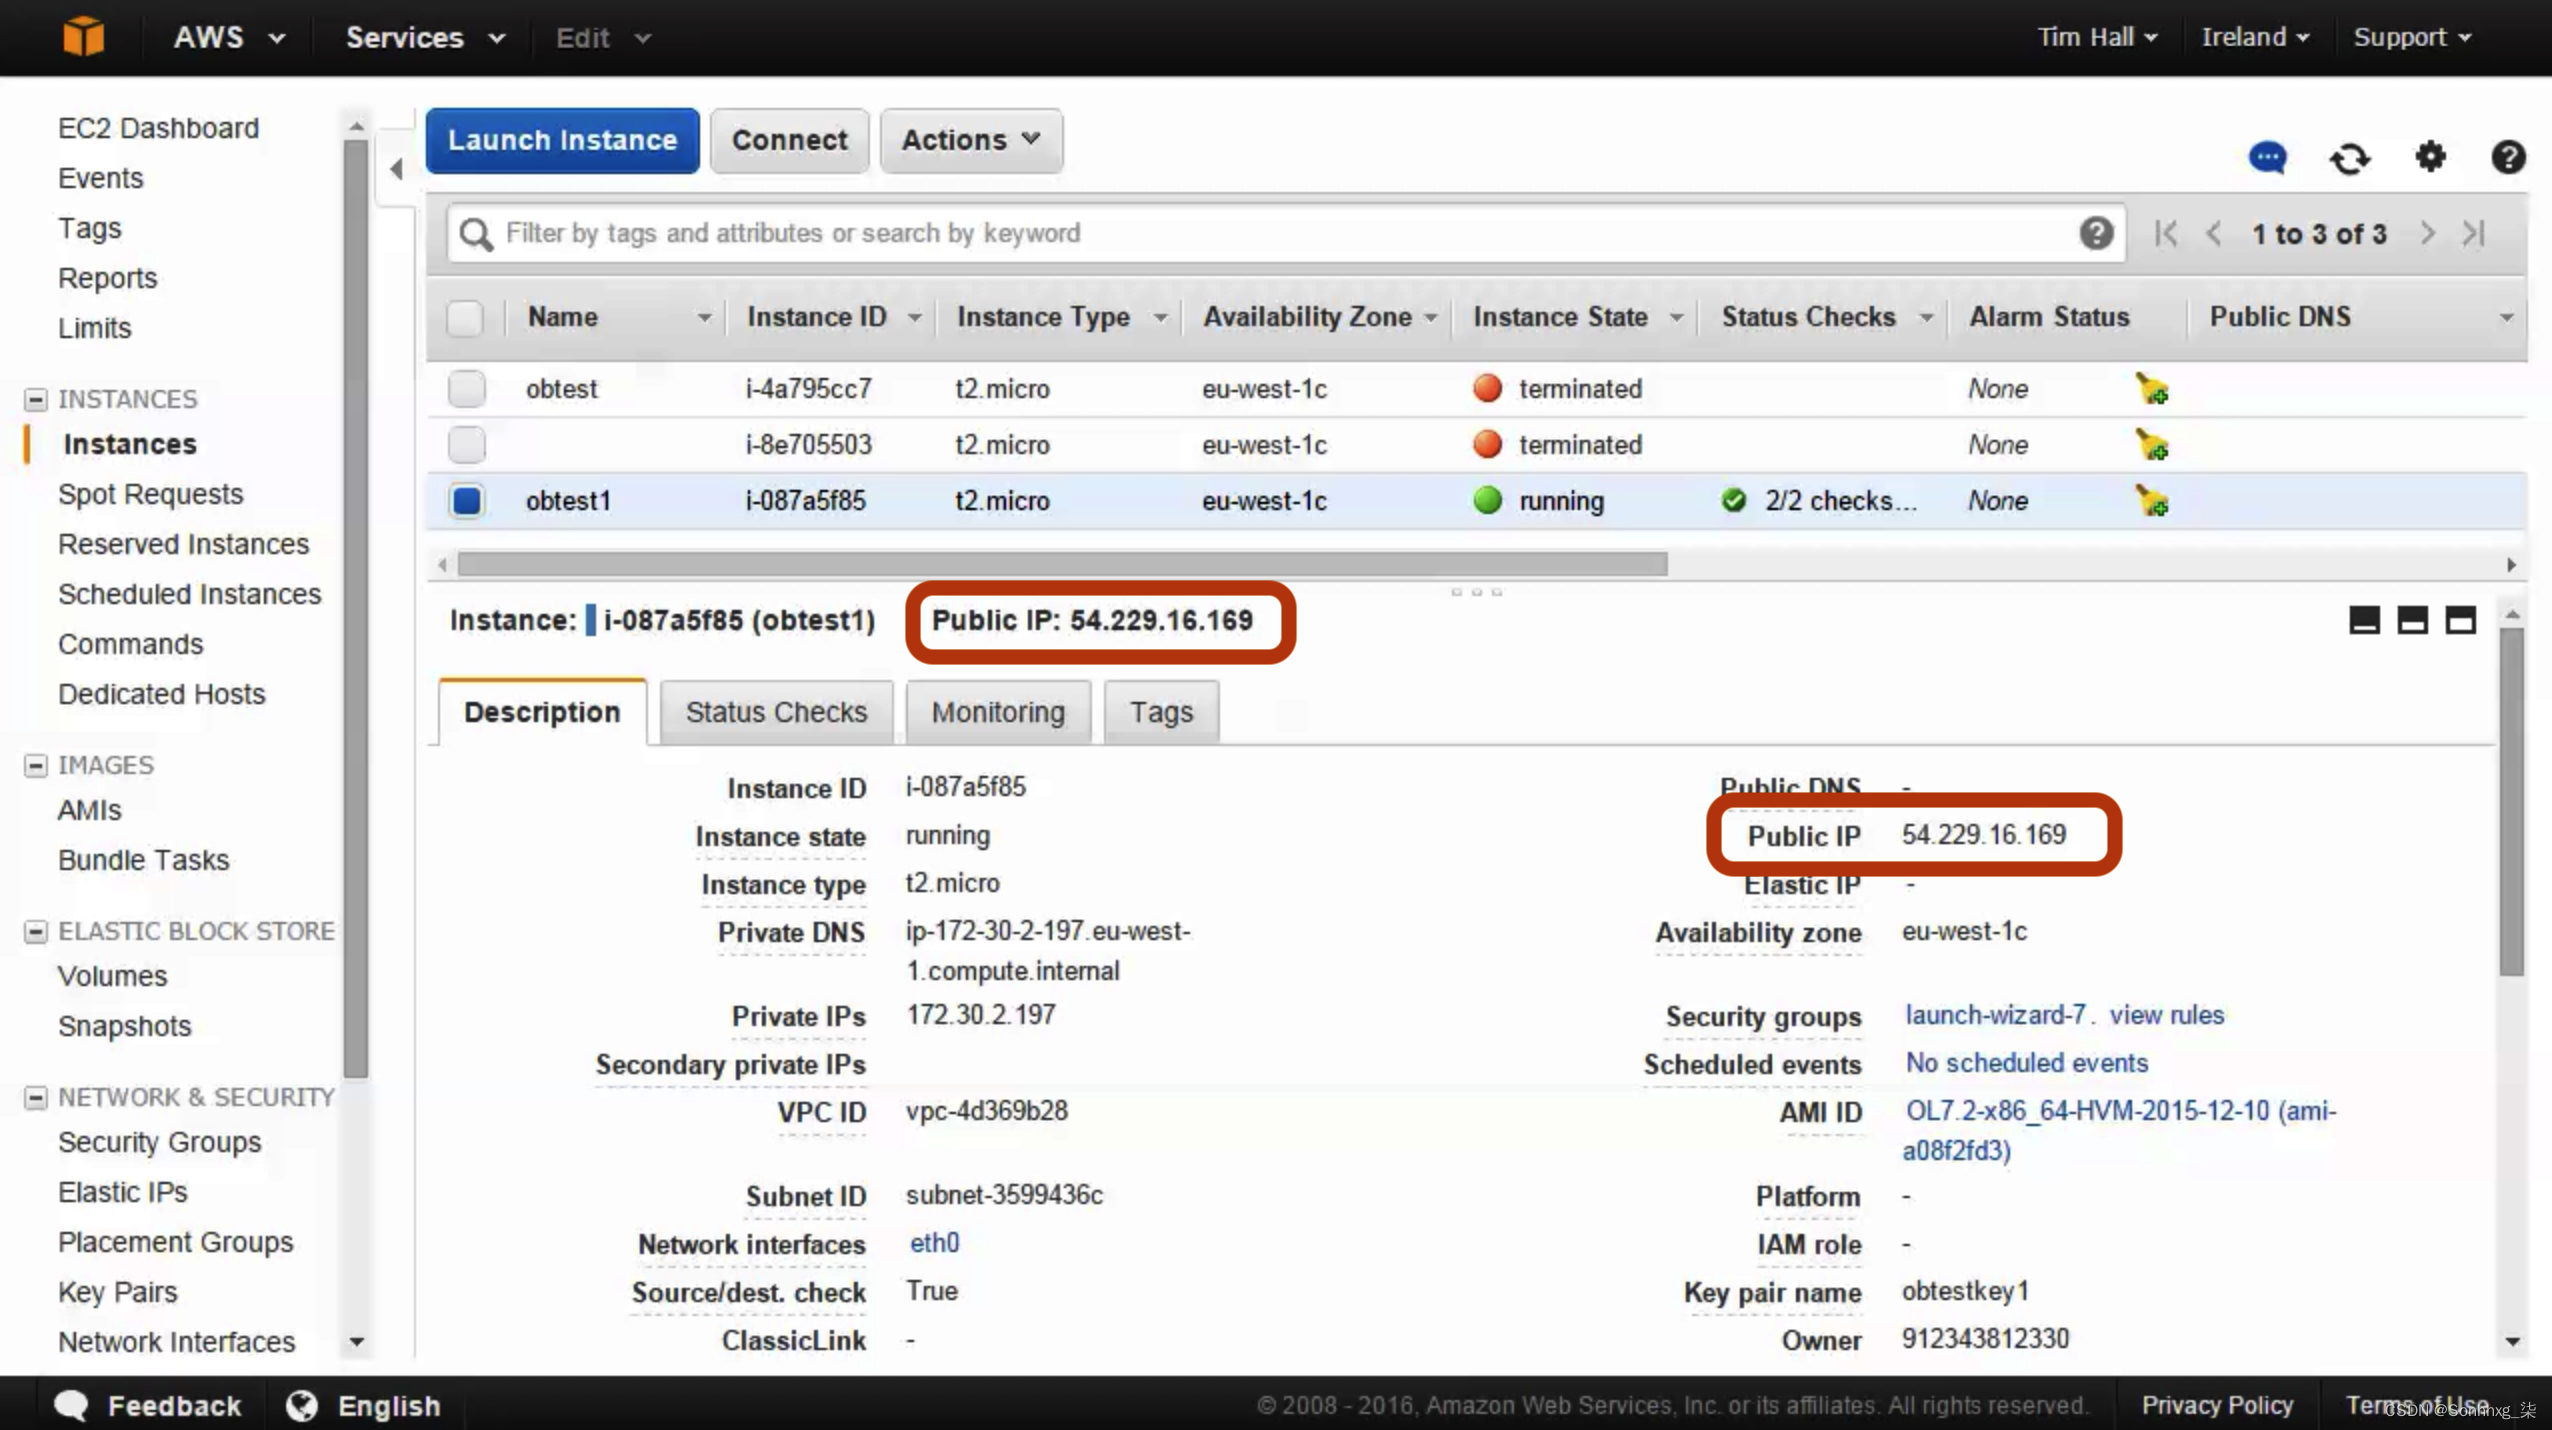
Task: Open the Actions dropdown
Action: [971, 140]
